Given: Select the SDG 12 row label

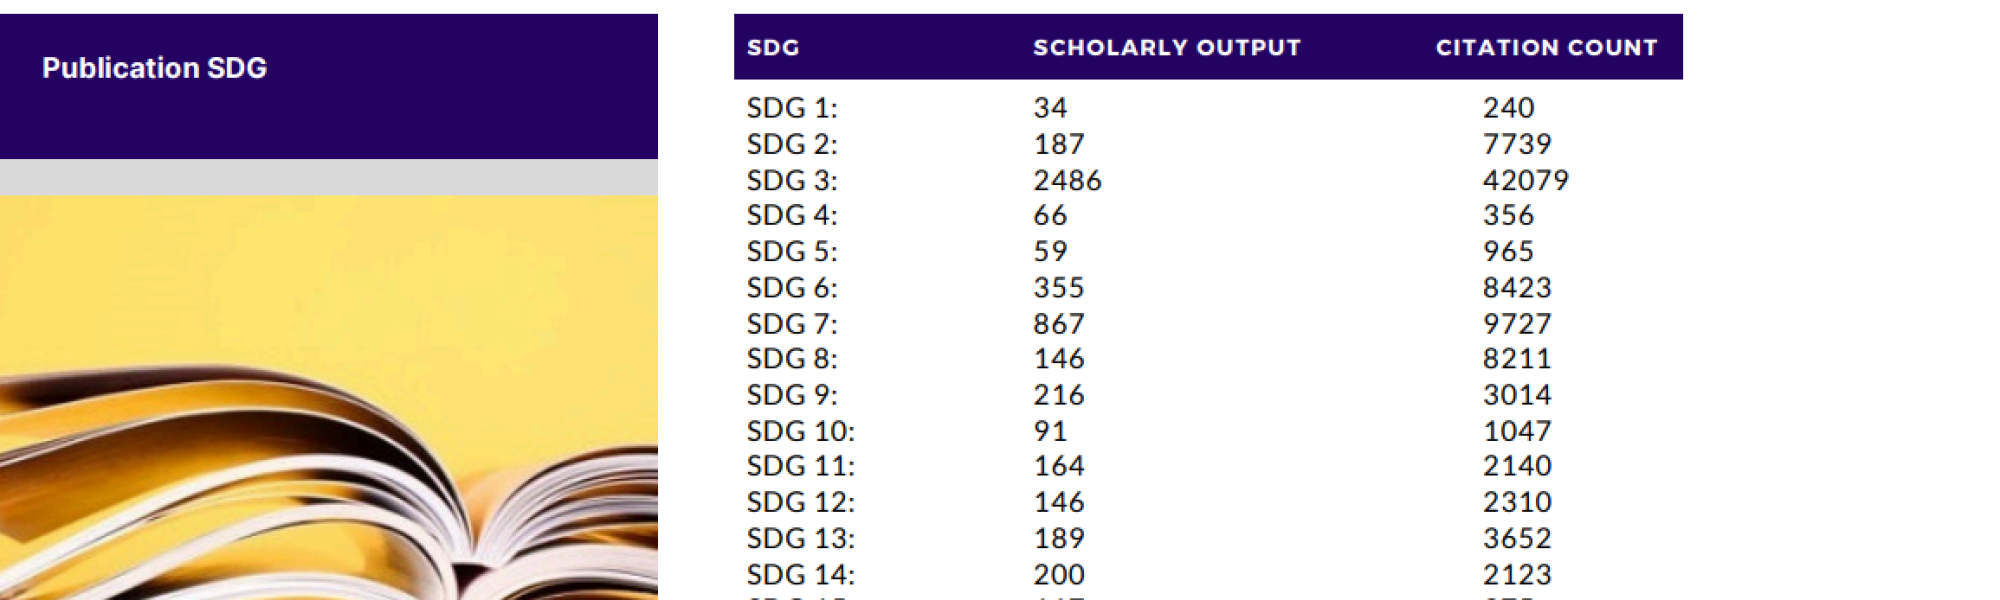Looking at the screenshot, I should coord(800,502).
